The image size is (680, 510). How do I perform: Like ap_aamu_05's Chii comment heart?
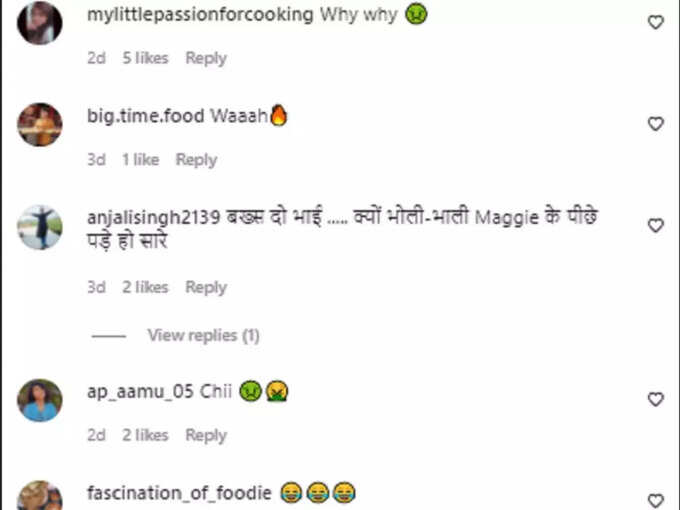656,399
